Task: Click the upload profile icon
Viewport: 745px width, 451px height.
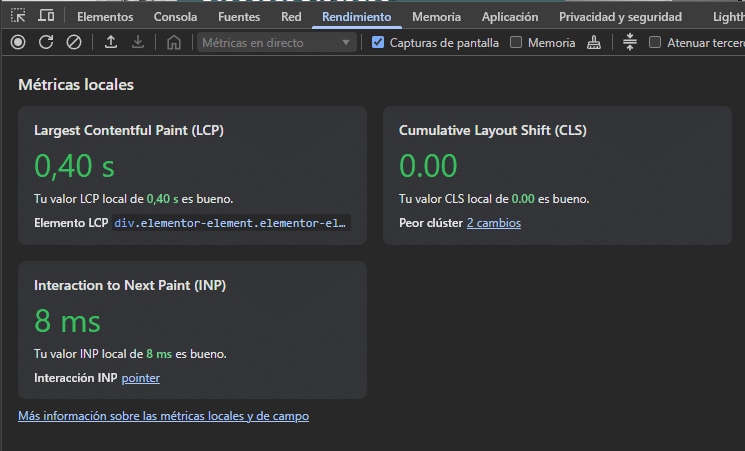Action: (110, 42)
